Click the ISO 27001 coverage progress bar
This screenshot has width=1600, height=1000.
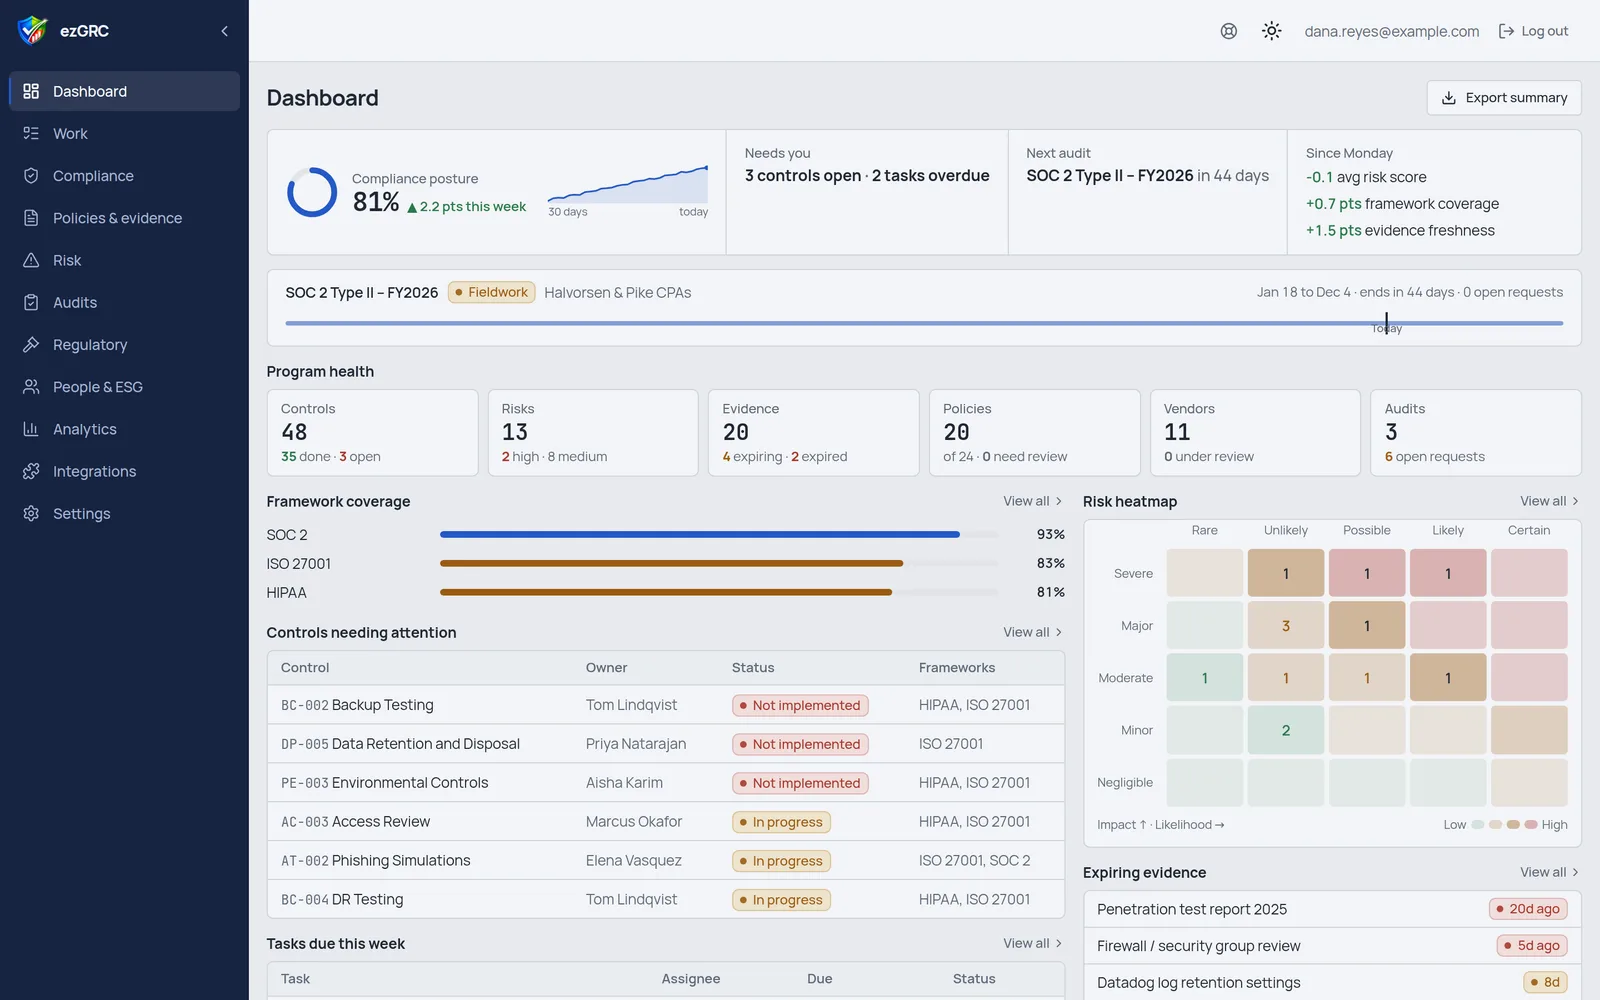(x=719, y=563)
